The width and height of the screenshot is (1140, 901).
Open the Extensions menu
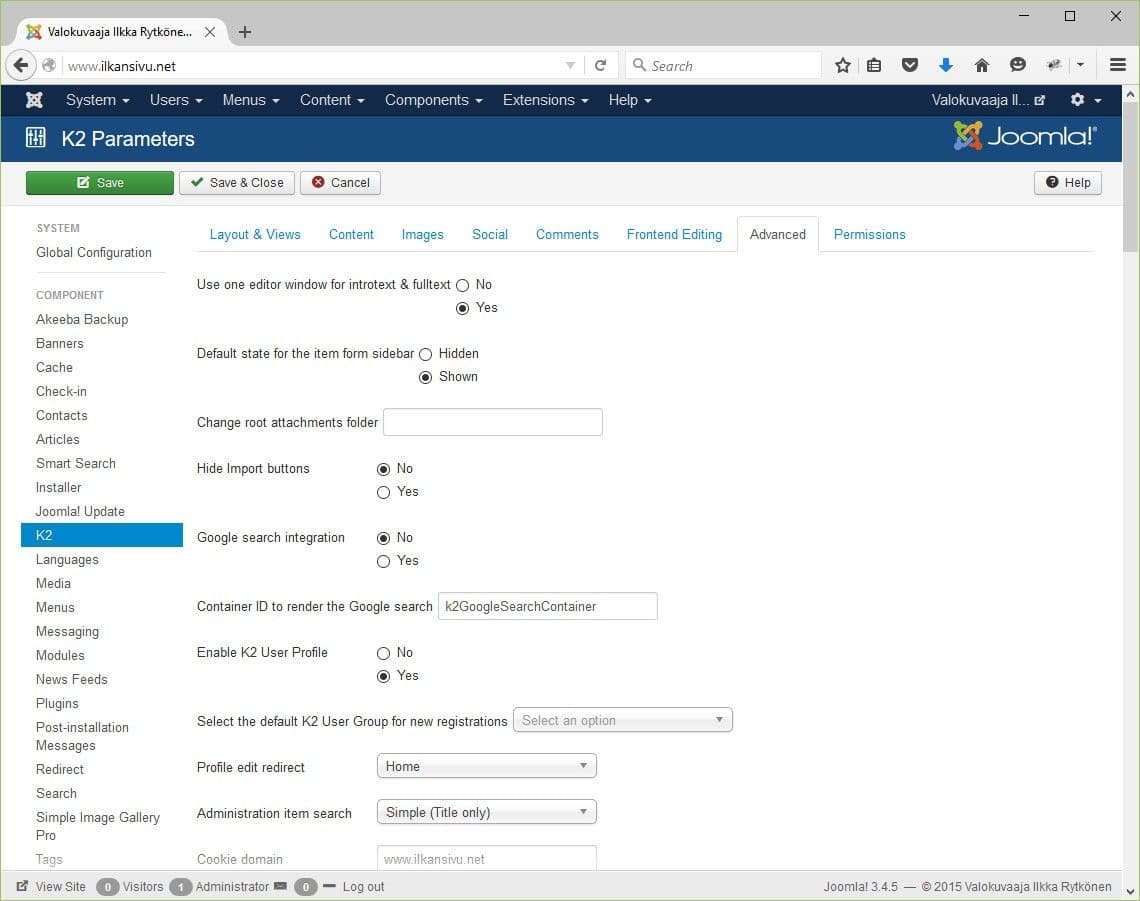(545, 100)
